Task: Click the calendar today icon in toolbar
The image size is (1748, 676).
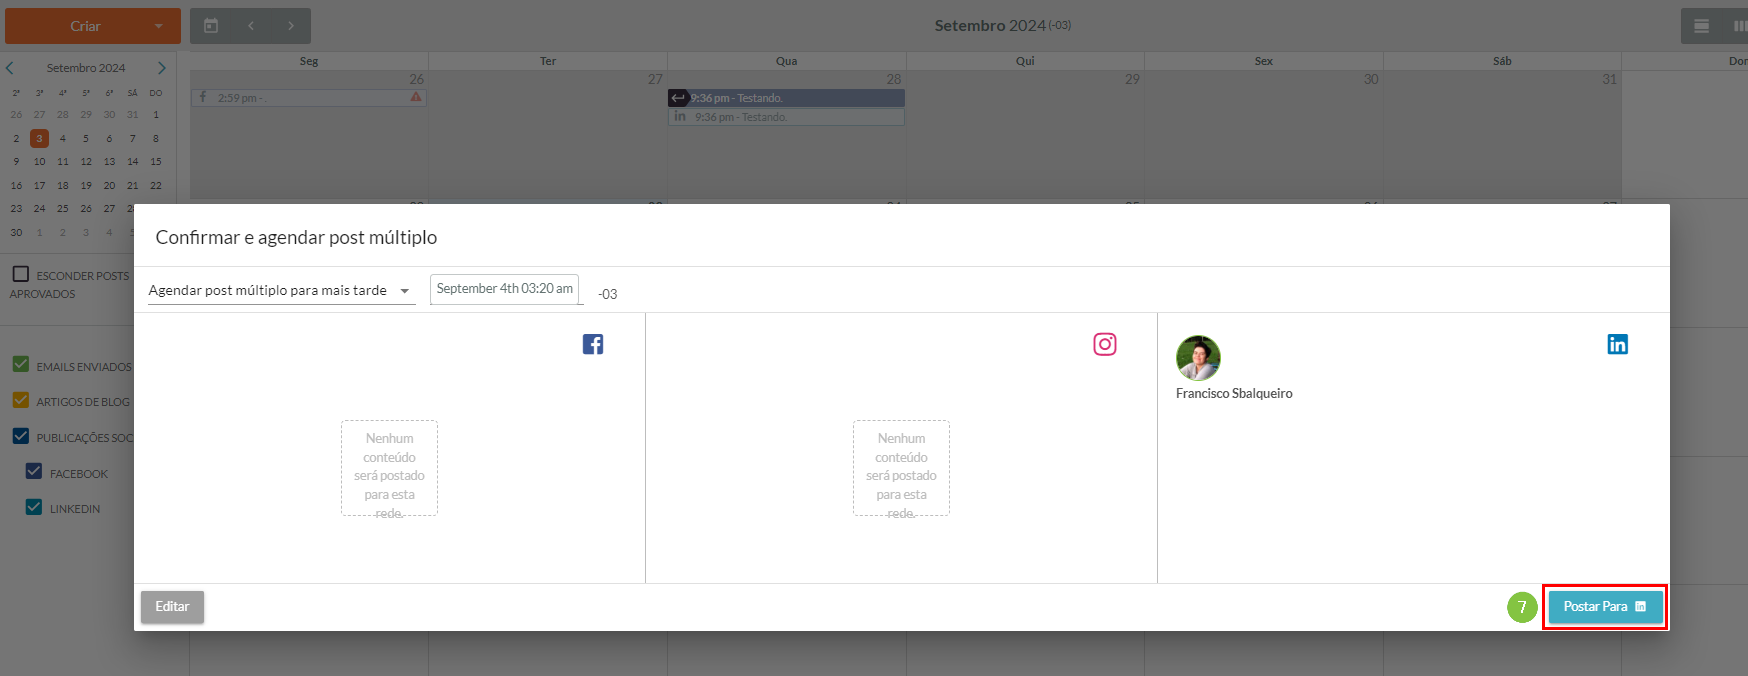Action: pyautogui.click(x=211, y=26)
